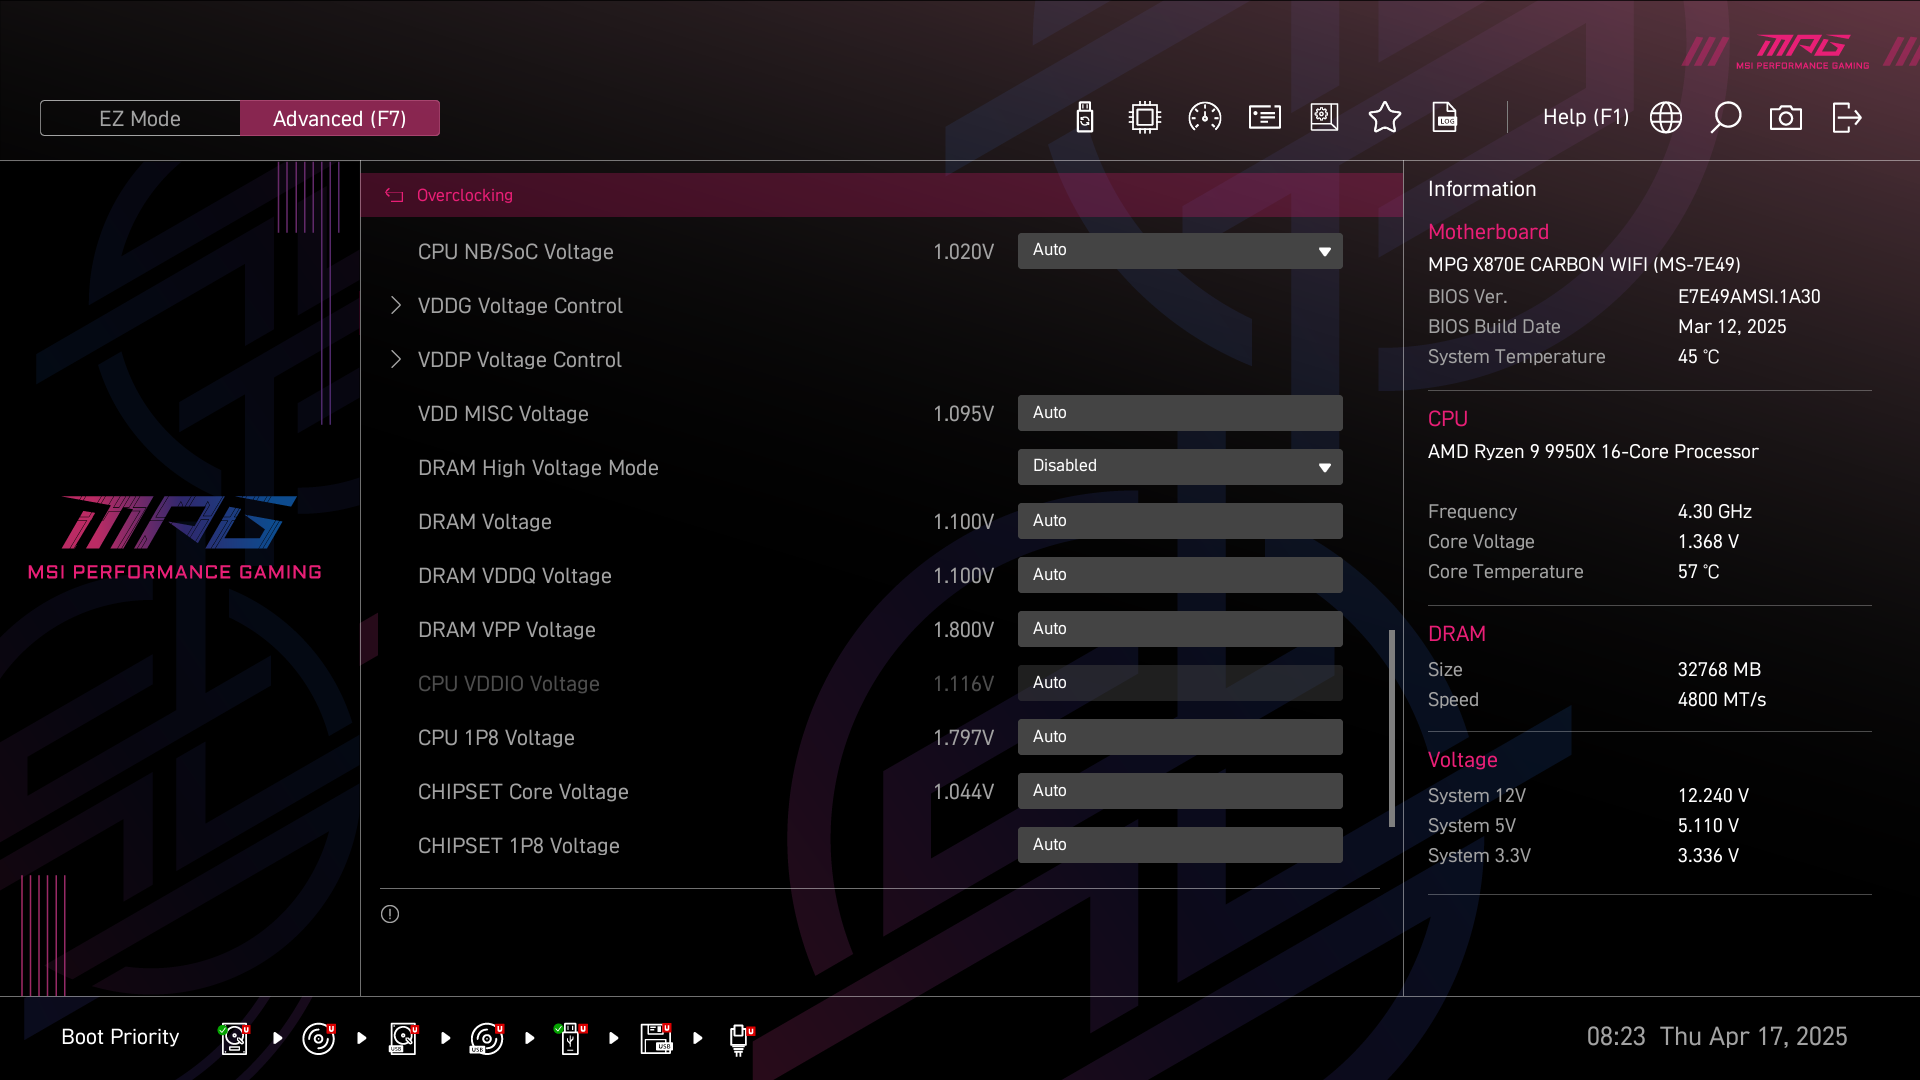Click the exit door arrow icon
The image size is (1920, 1080).
[1846, 118]
